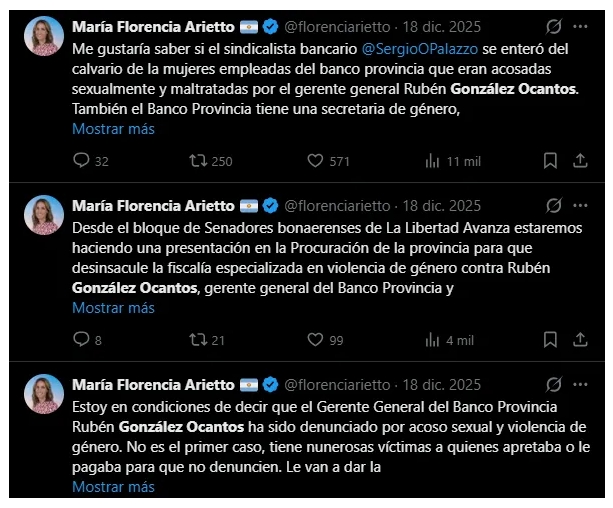Share the second tweet
The width and height of the screenshot is (613, 508).
[x=582, y=340]
